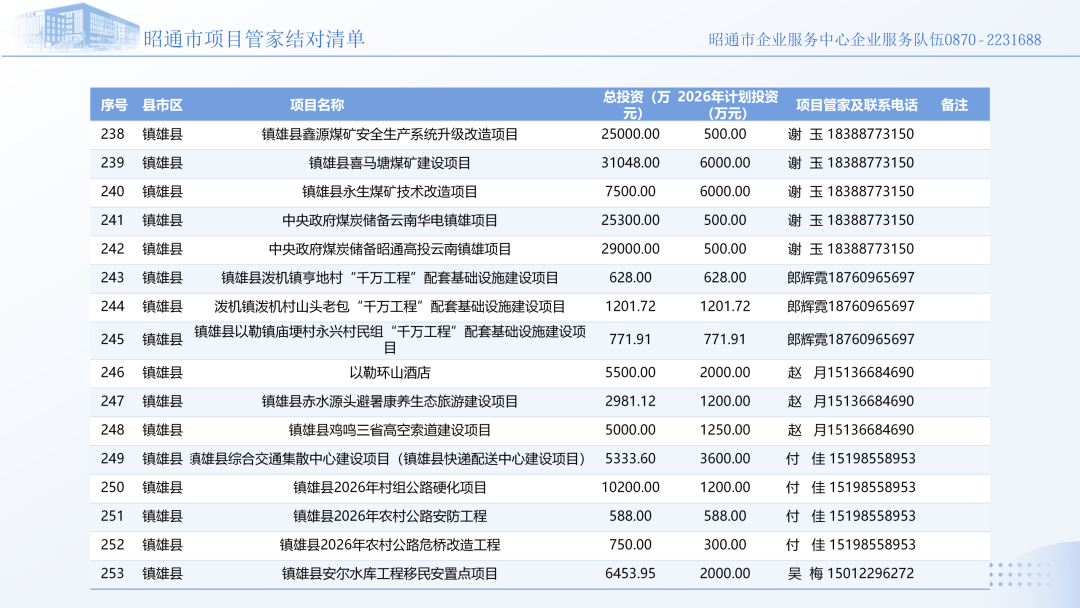Click 镇雄县2026年农村公路安防工程

tap(390, 517)
